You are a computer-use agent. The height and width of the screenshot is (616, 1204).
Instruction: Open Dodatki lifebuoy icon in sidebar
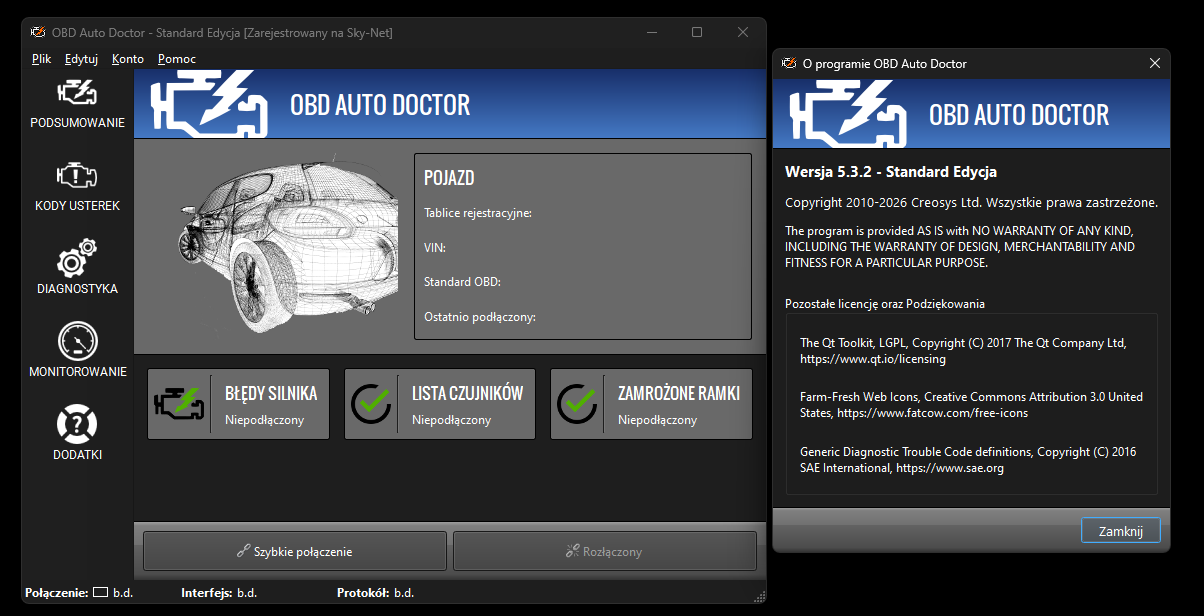click(x=78, y=424)
